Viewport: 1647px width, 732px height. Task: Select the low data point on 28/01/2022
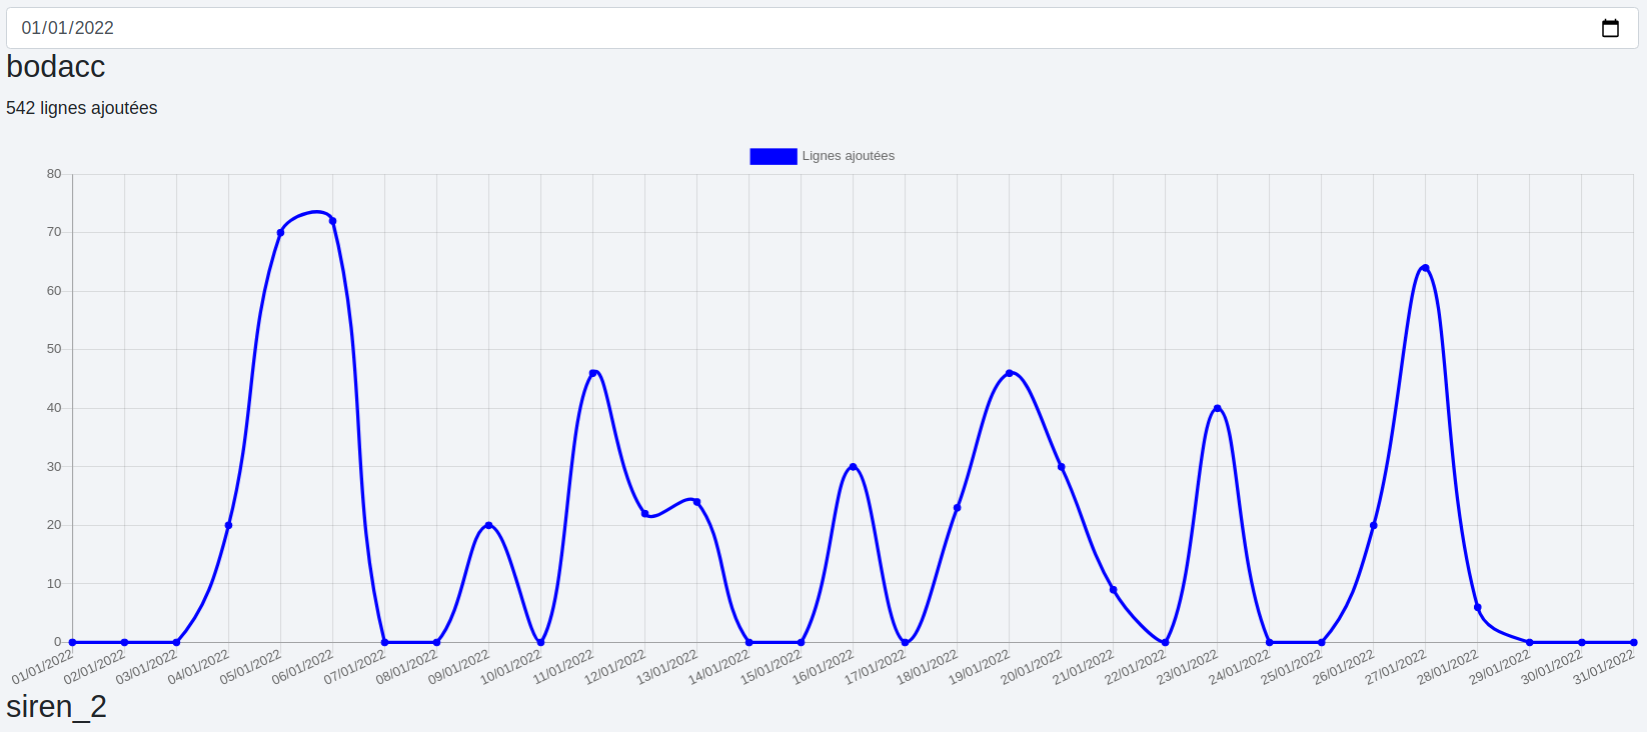(1477, 608)
